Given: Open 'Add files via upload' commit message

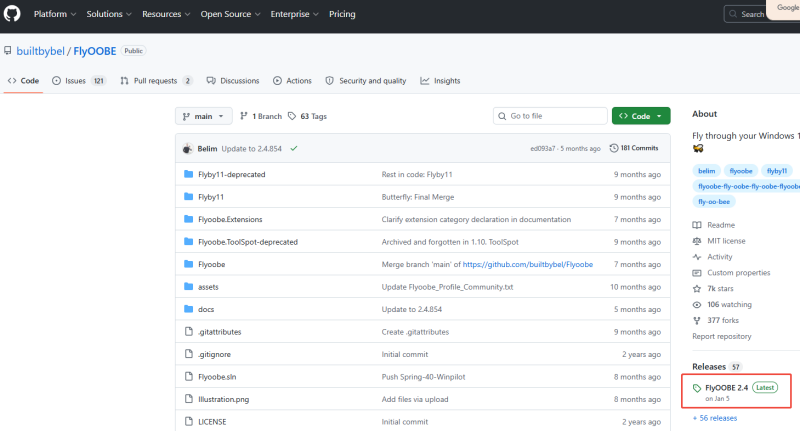Looking at the screenshot, I should (x=415, y=399).
